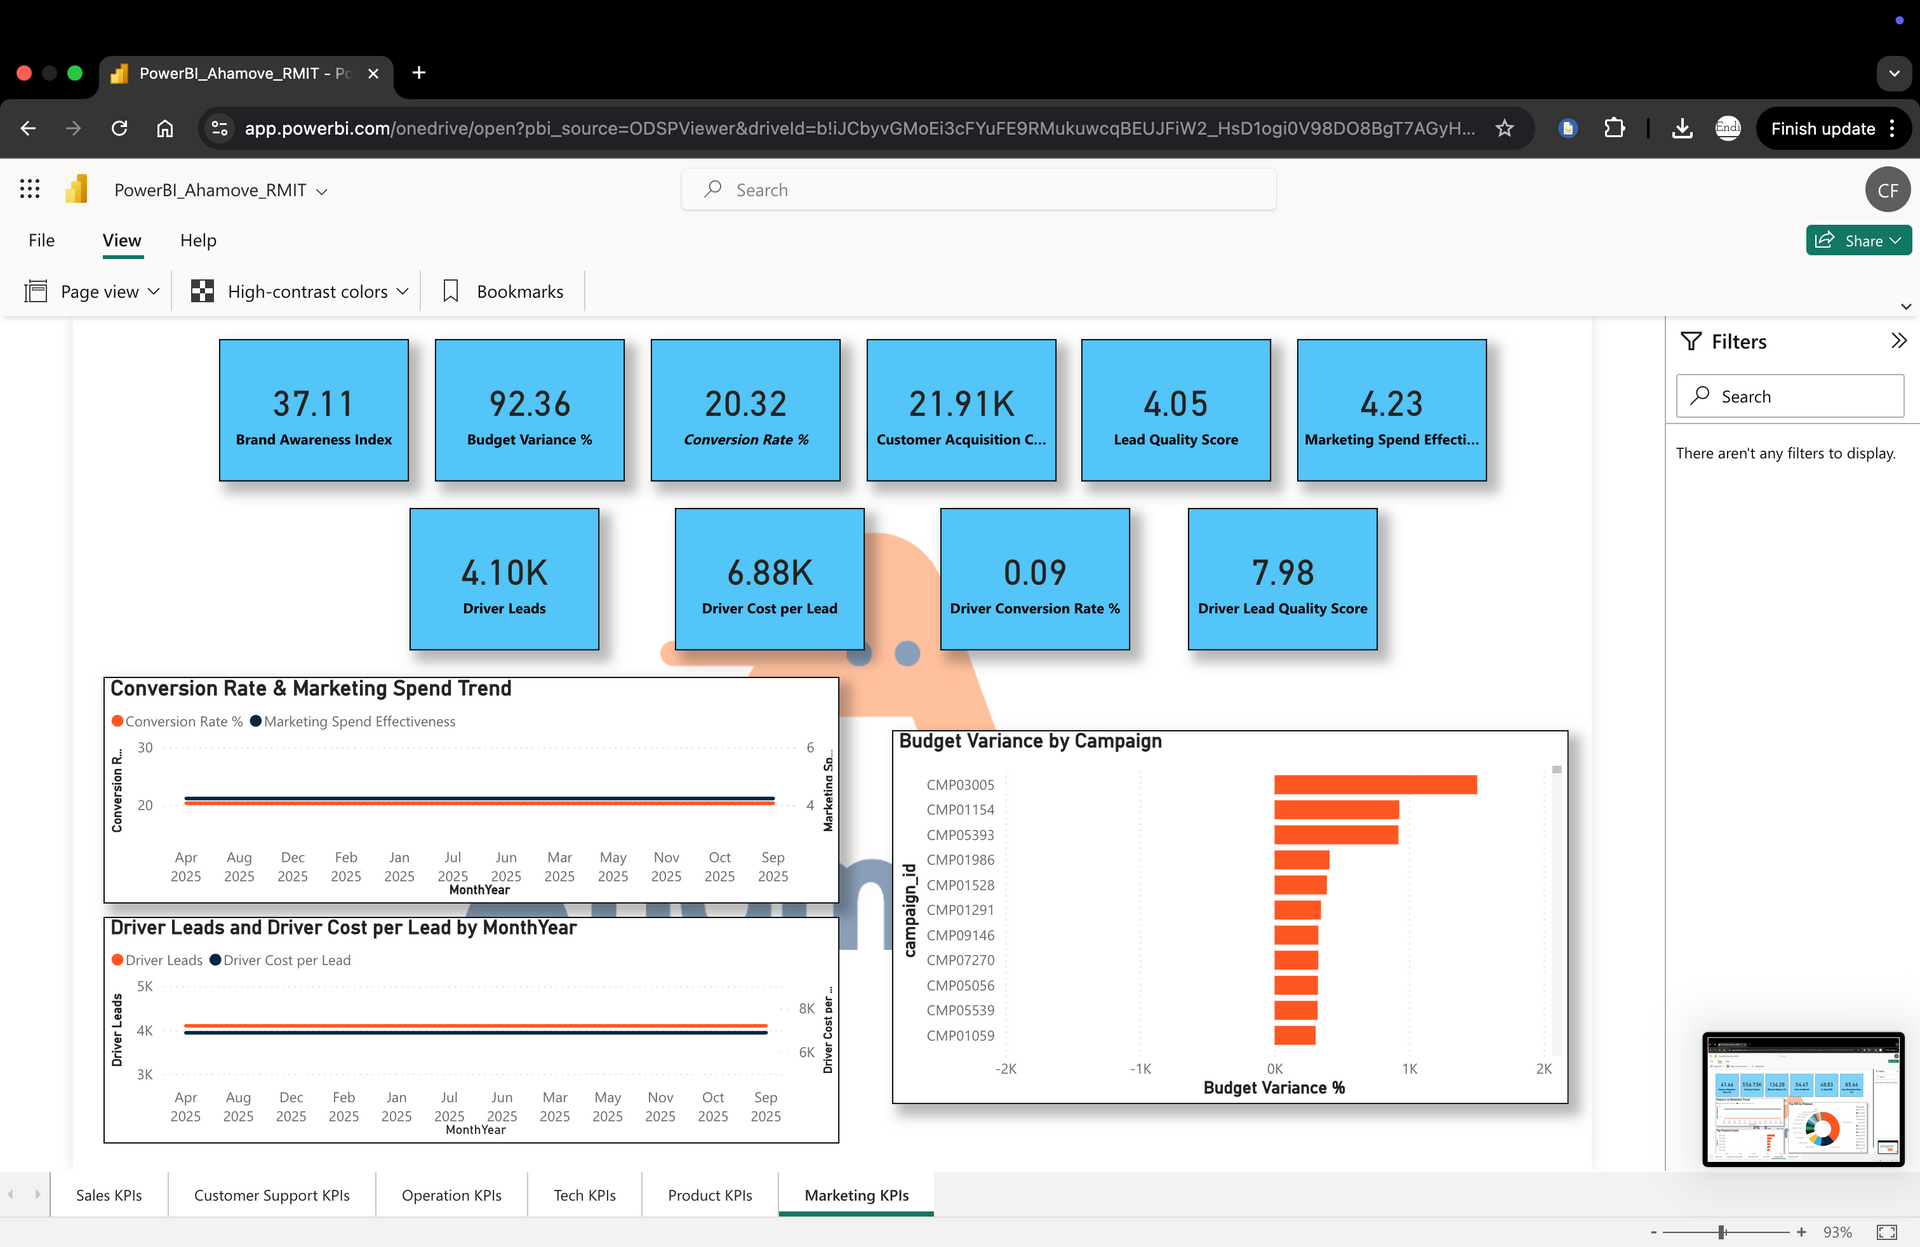Click the Finish update button
This screenshot has height=1247, width=1920.
point(1822,128)
